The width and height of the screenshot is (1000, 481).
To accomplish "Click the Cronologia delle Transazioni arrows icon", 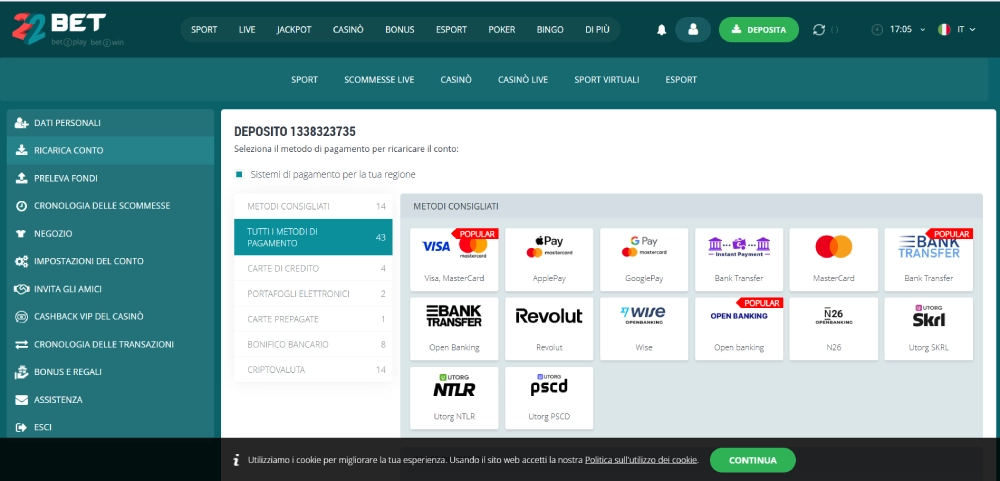I will coord(22,344).
